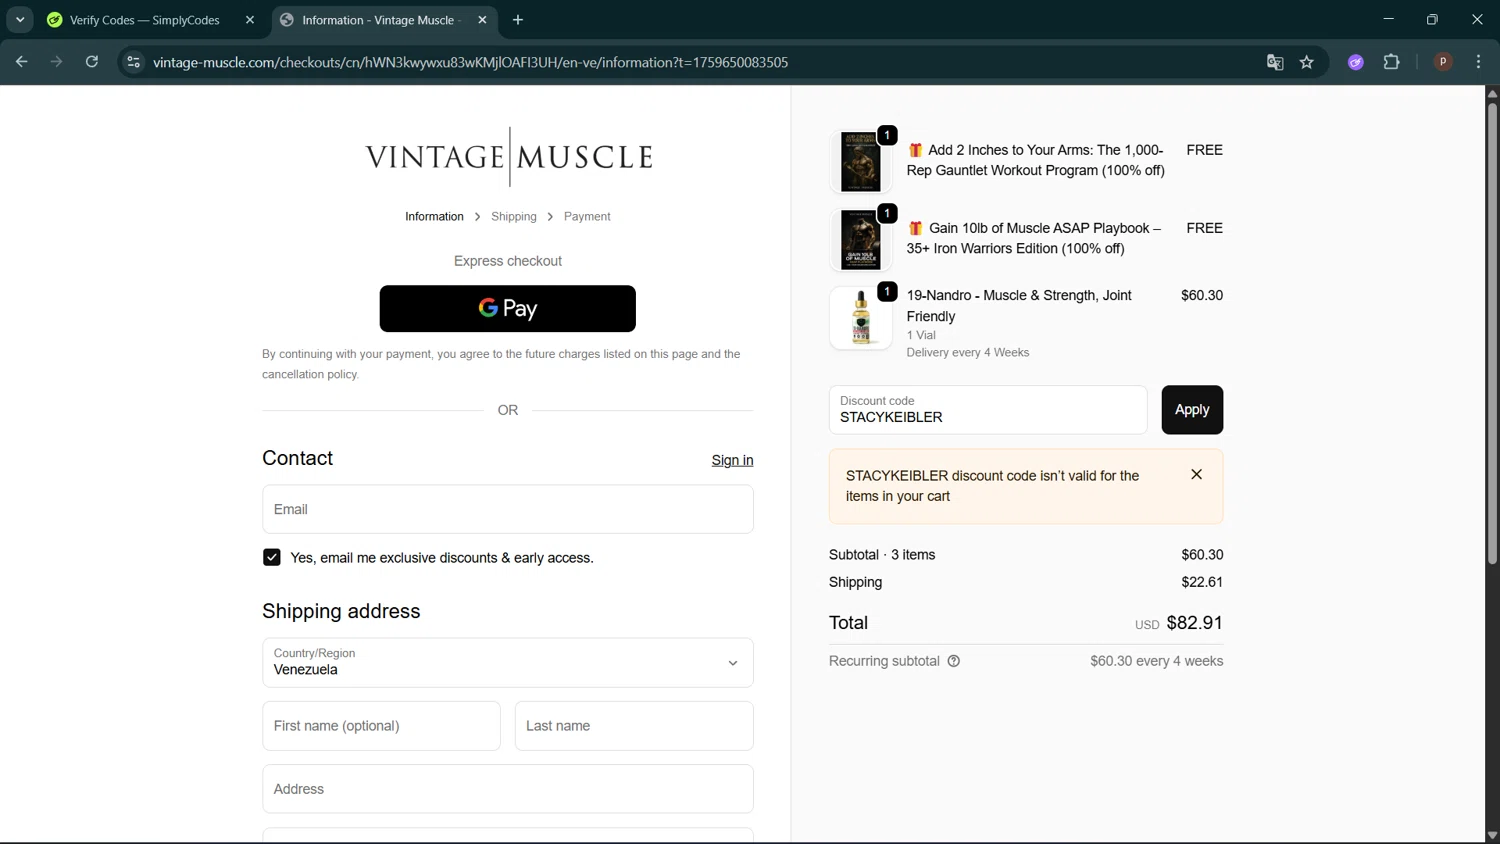Bookmark this page with the star
This screenshot has width=1500, height=844.
coord(1307,62)
